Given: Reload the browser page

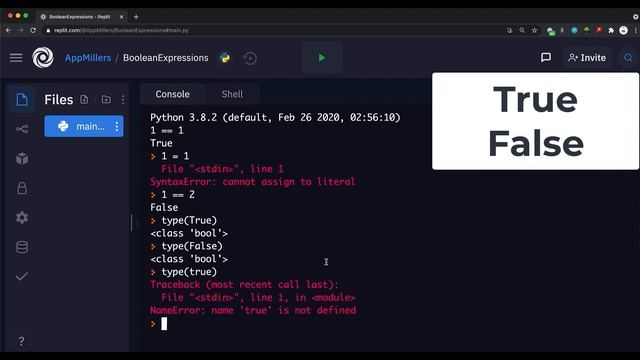Looking at the screenshot, I should coord(33,30).
